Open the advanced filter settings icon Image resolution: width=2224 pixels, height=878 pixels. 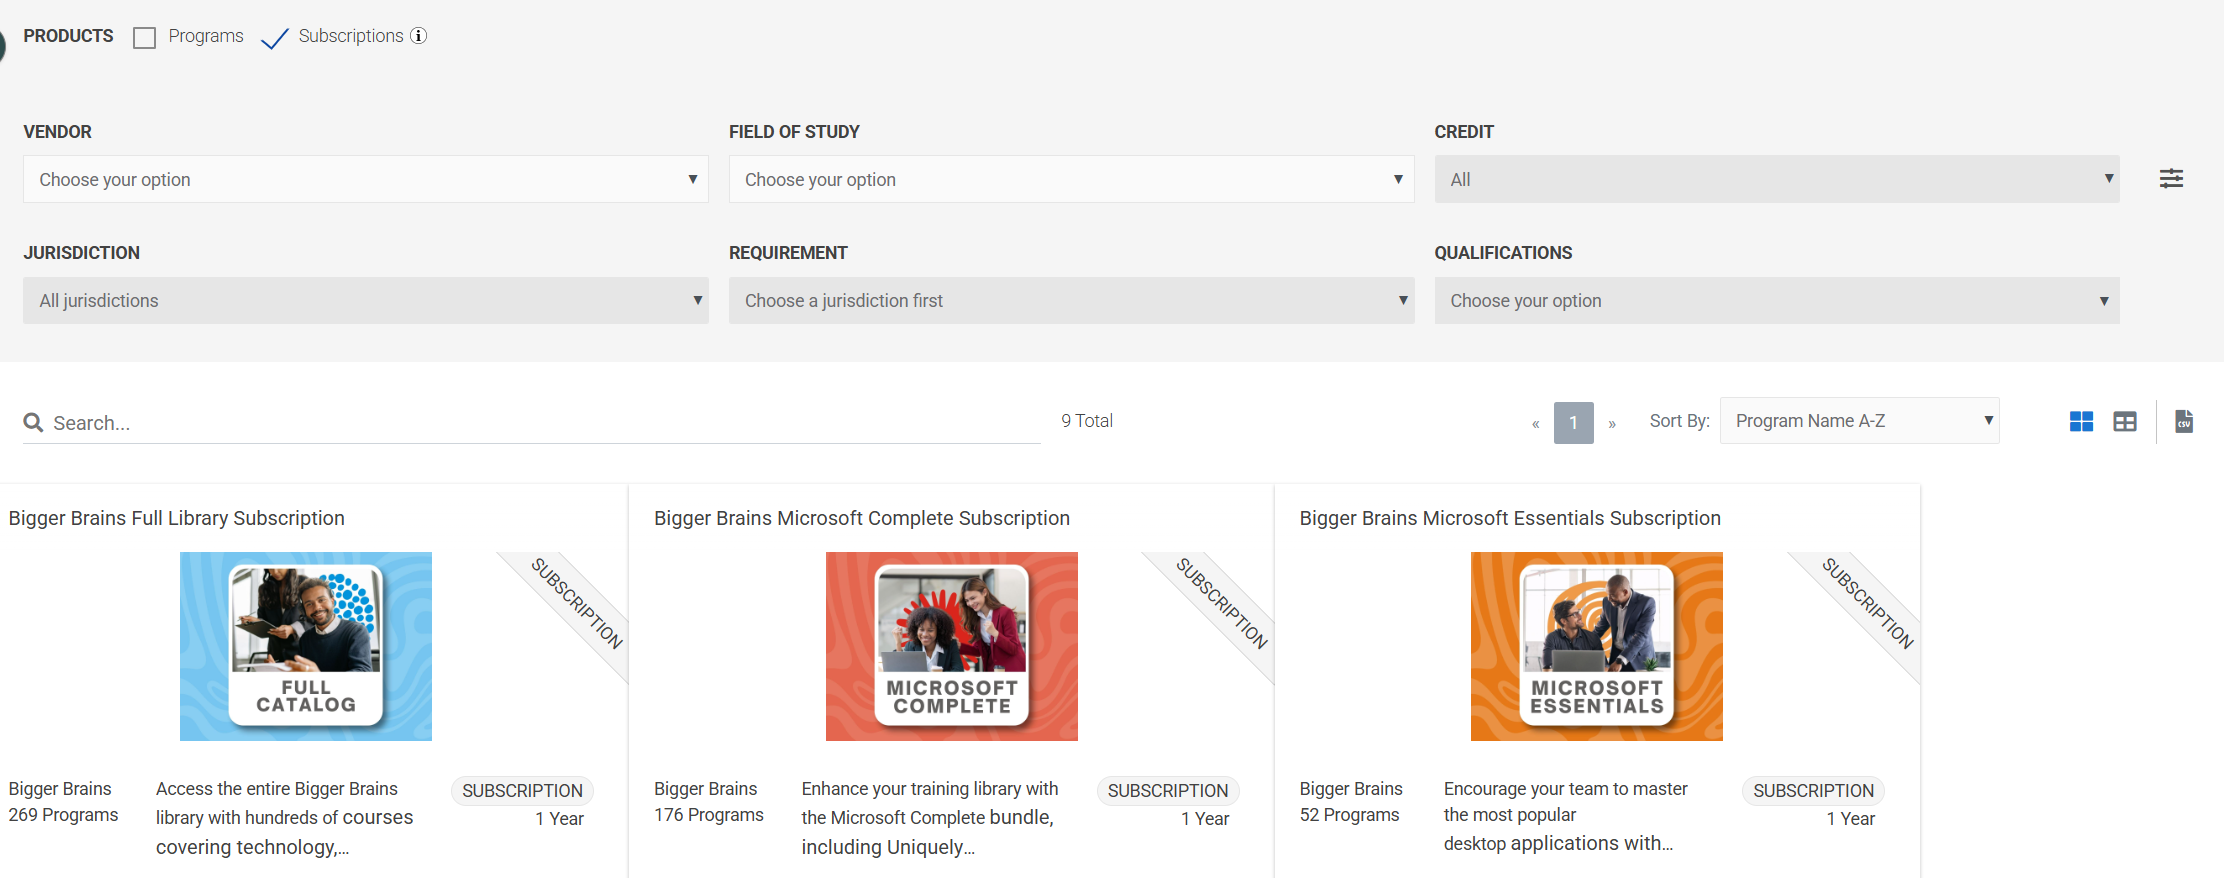pyautogui.click(x=2171, y=179)
